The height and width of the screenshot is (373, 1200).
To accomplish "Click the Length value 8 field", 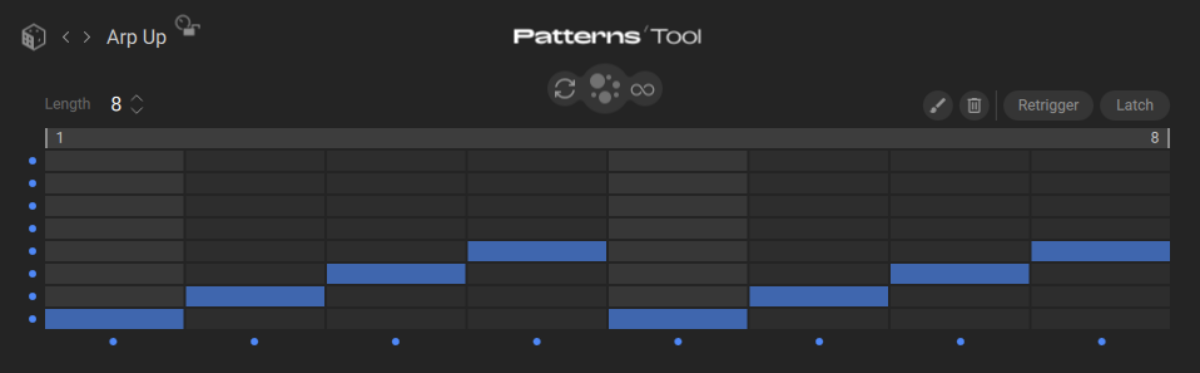I will [x=116, y=104].
